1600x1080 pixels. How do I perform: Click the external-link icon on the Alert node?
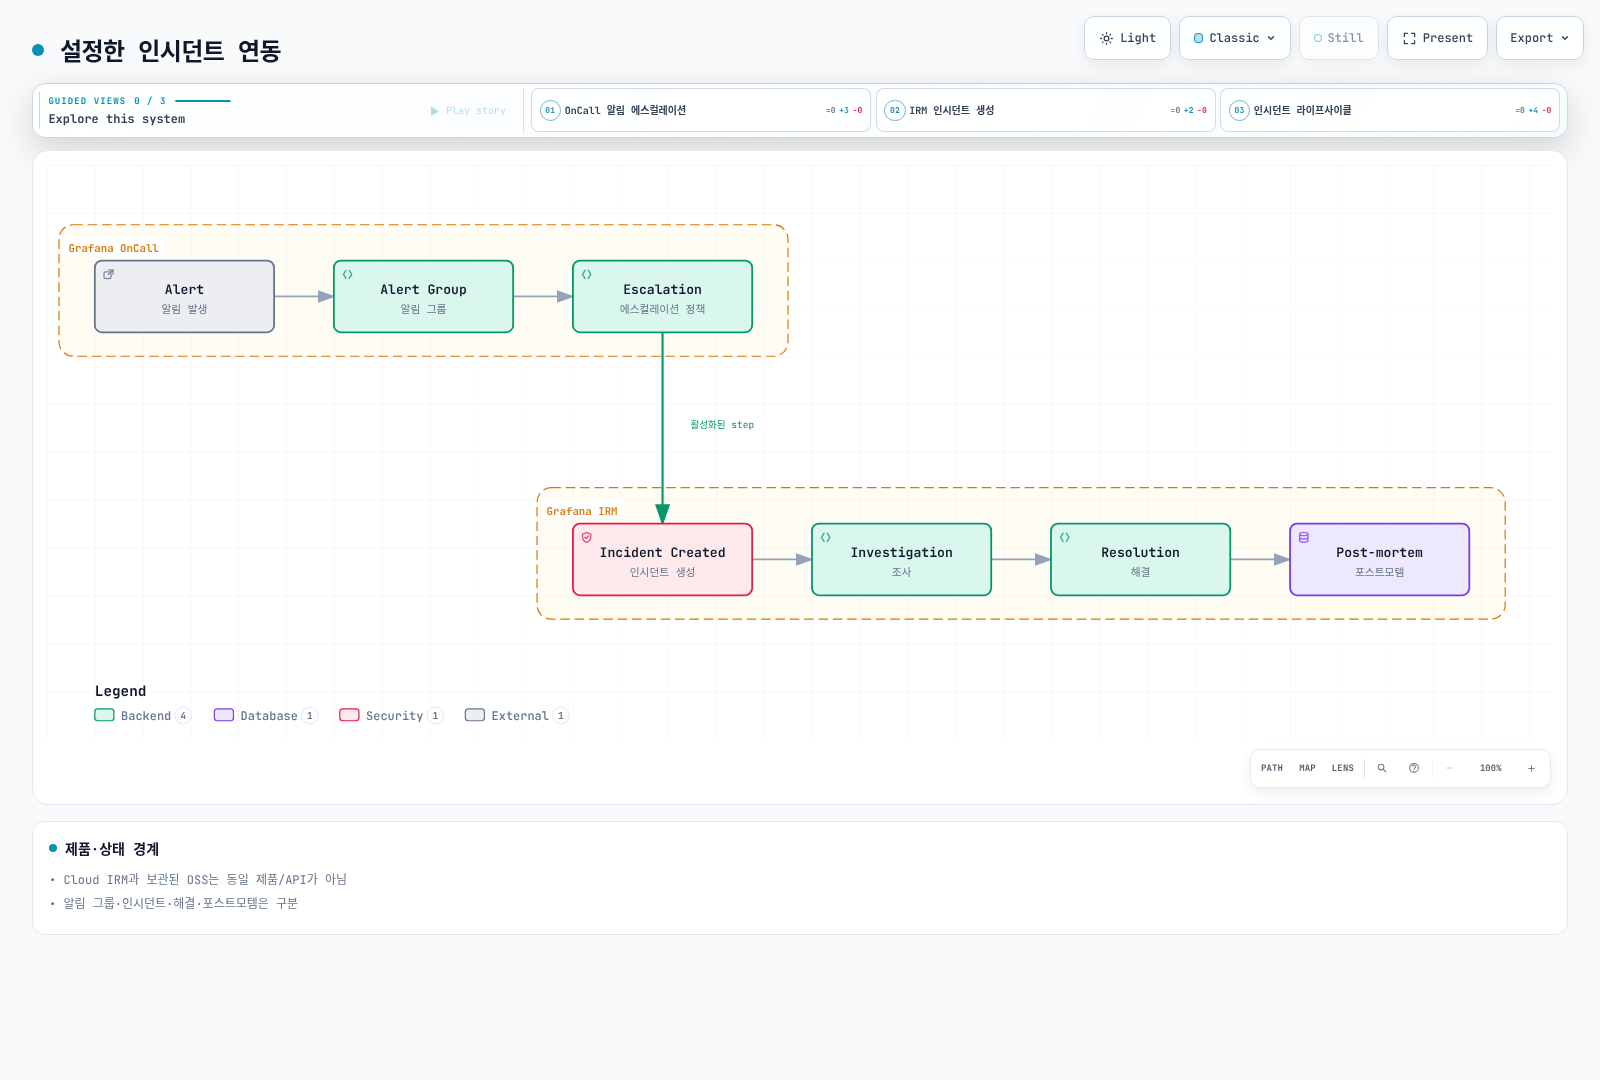109,274
